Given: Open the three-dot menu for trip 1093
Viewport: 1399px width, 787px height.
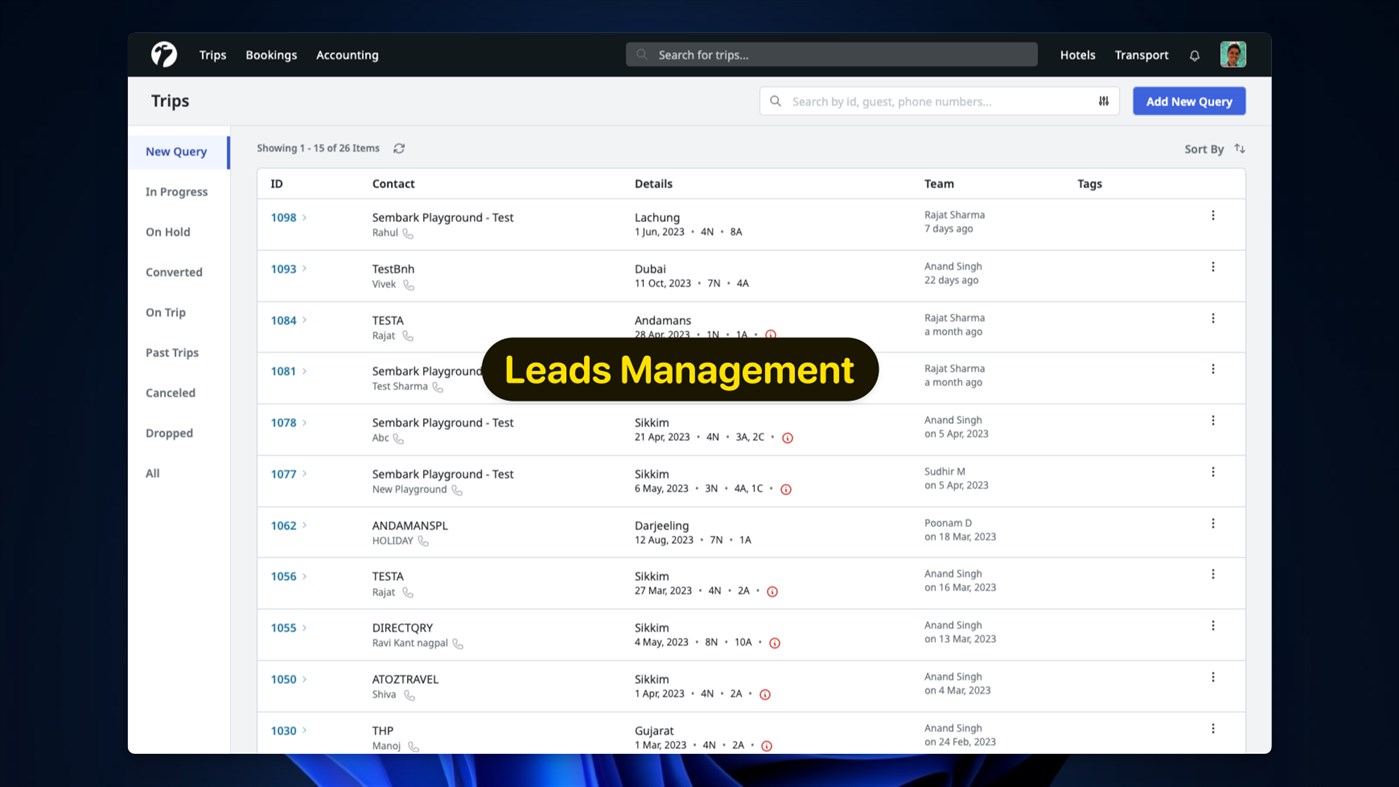Looking at the screenshot, I should pyautogui.click(x=1213, y=267).
